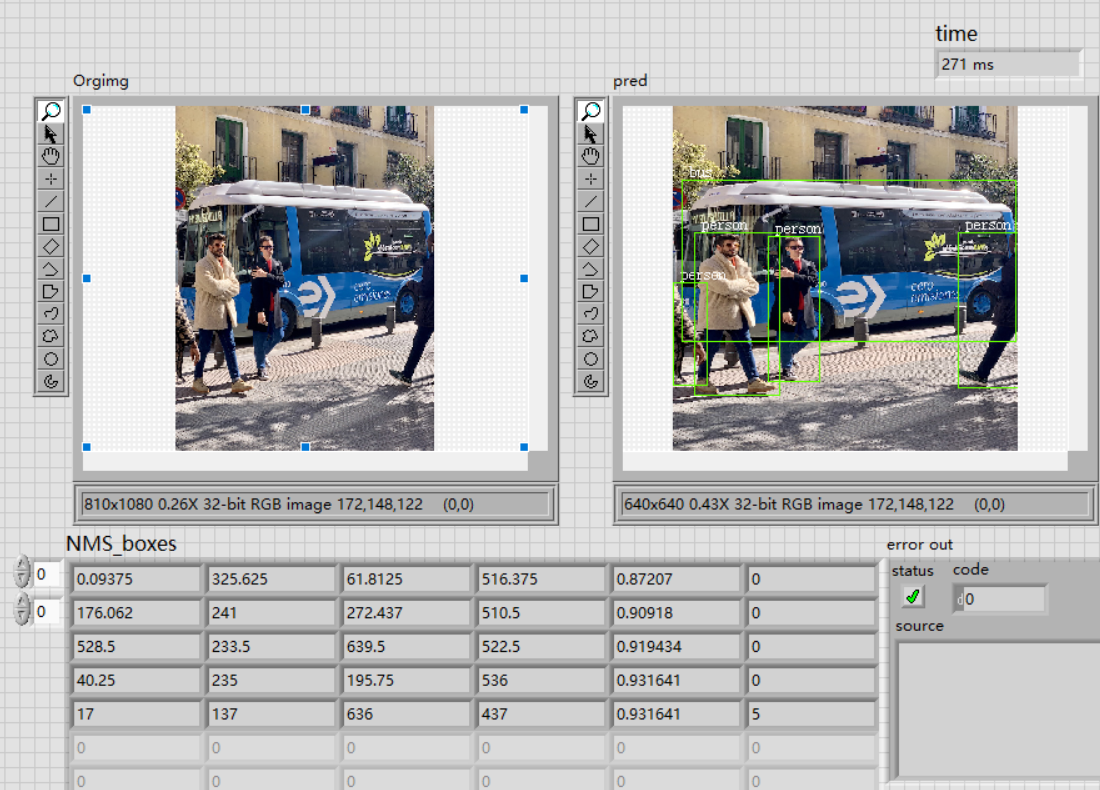Select the Broken Line tool in pred palette
This screenshot has width=1100, height=790.
pos(591,269)
